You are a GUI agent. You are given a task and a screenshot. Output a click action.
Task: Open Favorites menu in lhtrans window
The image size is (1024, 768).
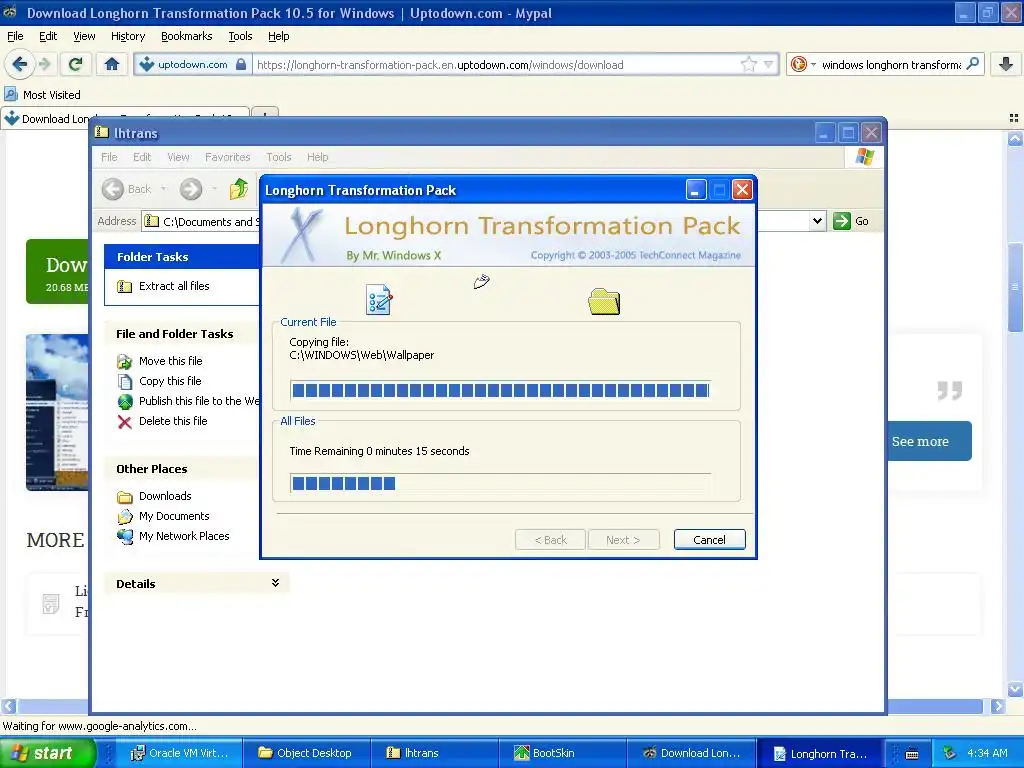coord(227,157)
